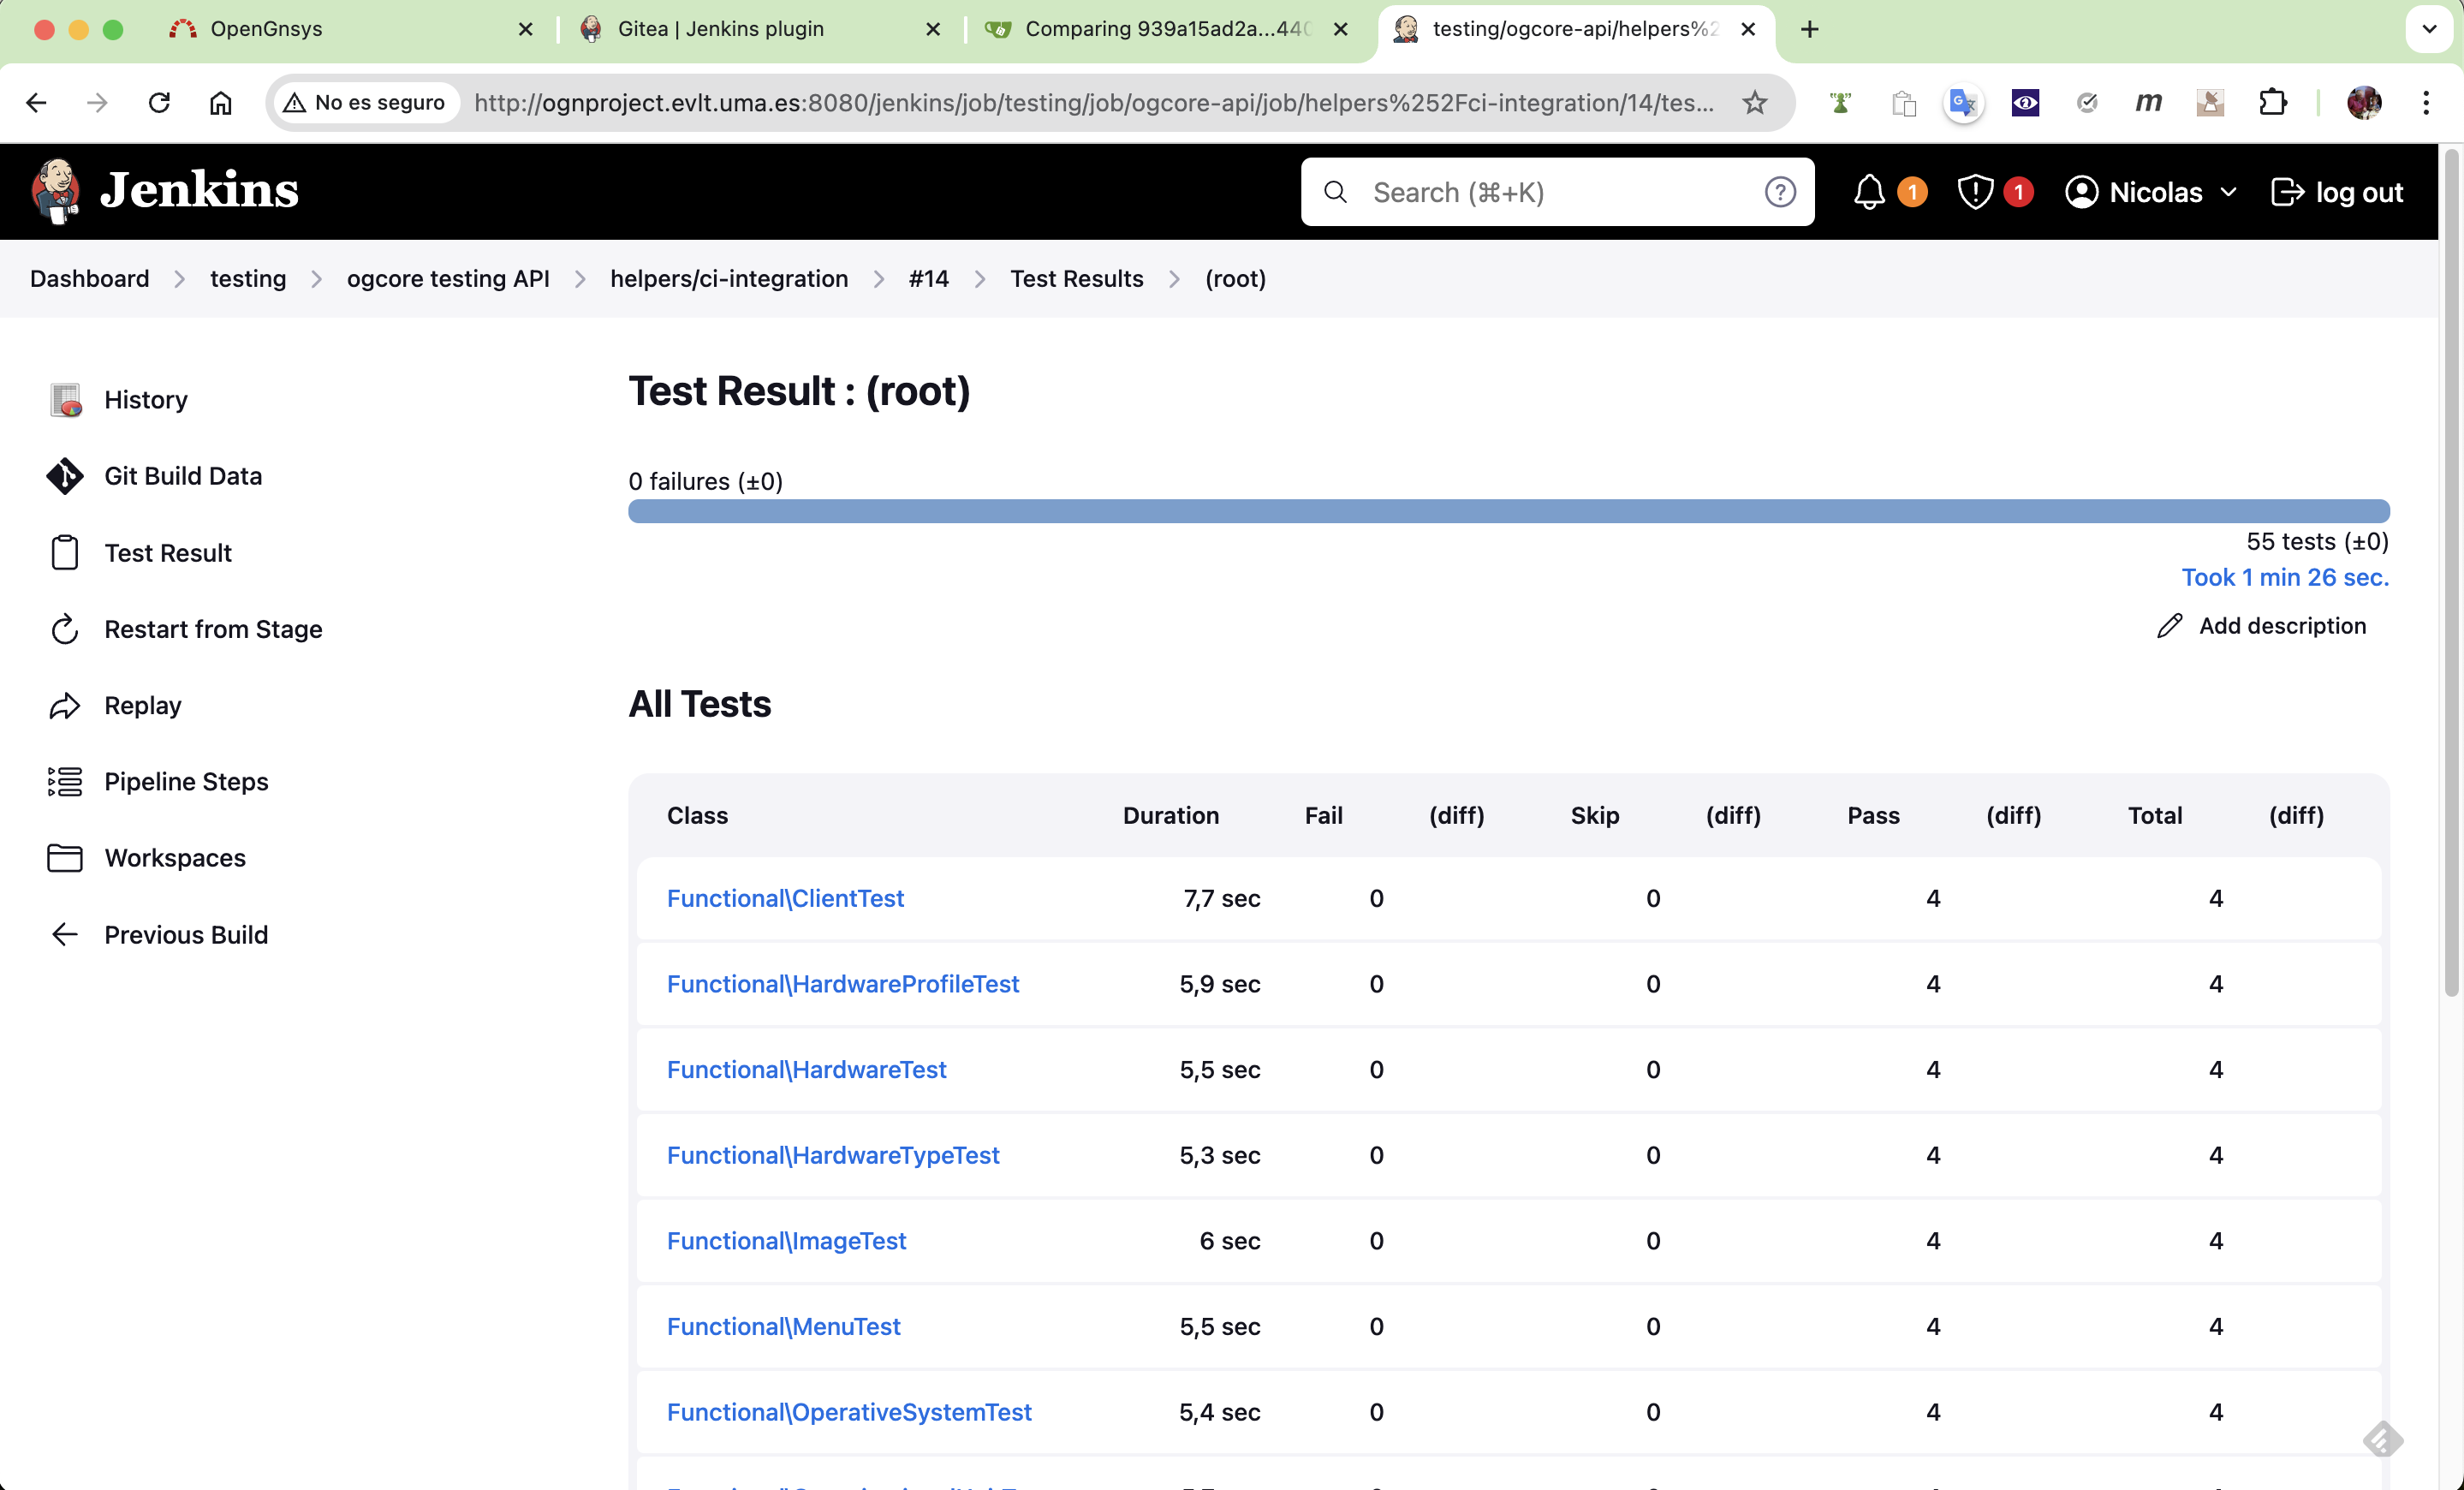
Task: Click the pencil Add description icon
Action: pyautogui.click(x=2169, y=626)
